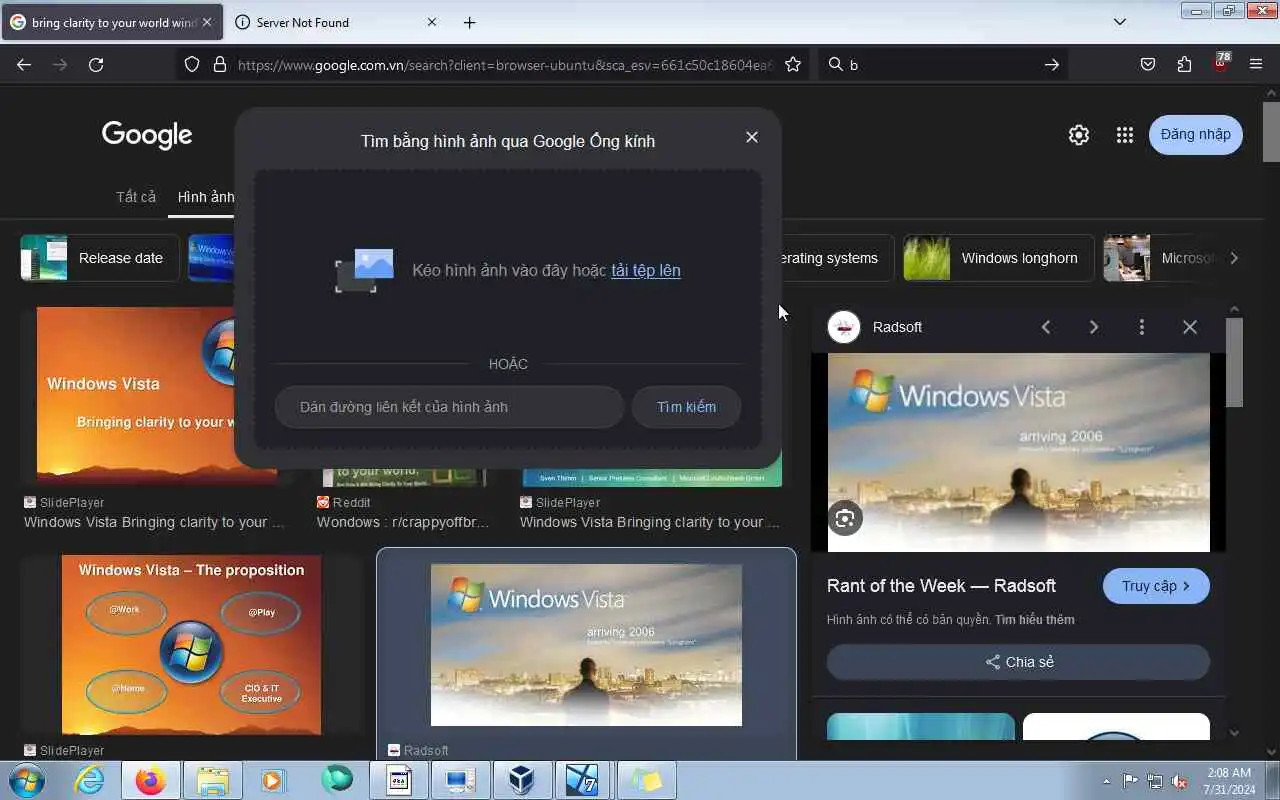Open the extension with 78 badge
This screenshot has height=800, width=1280.
point(1221,62)
